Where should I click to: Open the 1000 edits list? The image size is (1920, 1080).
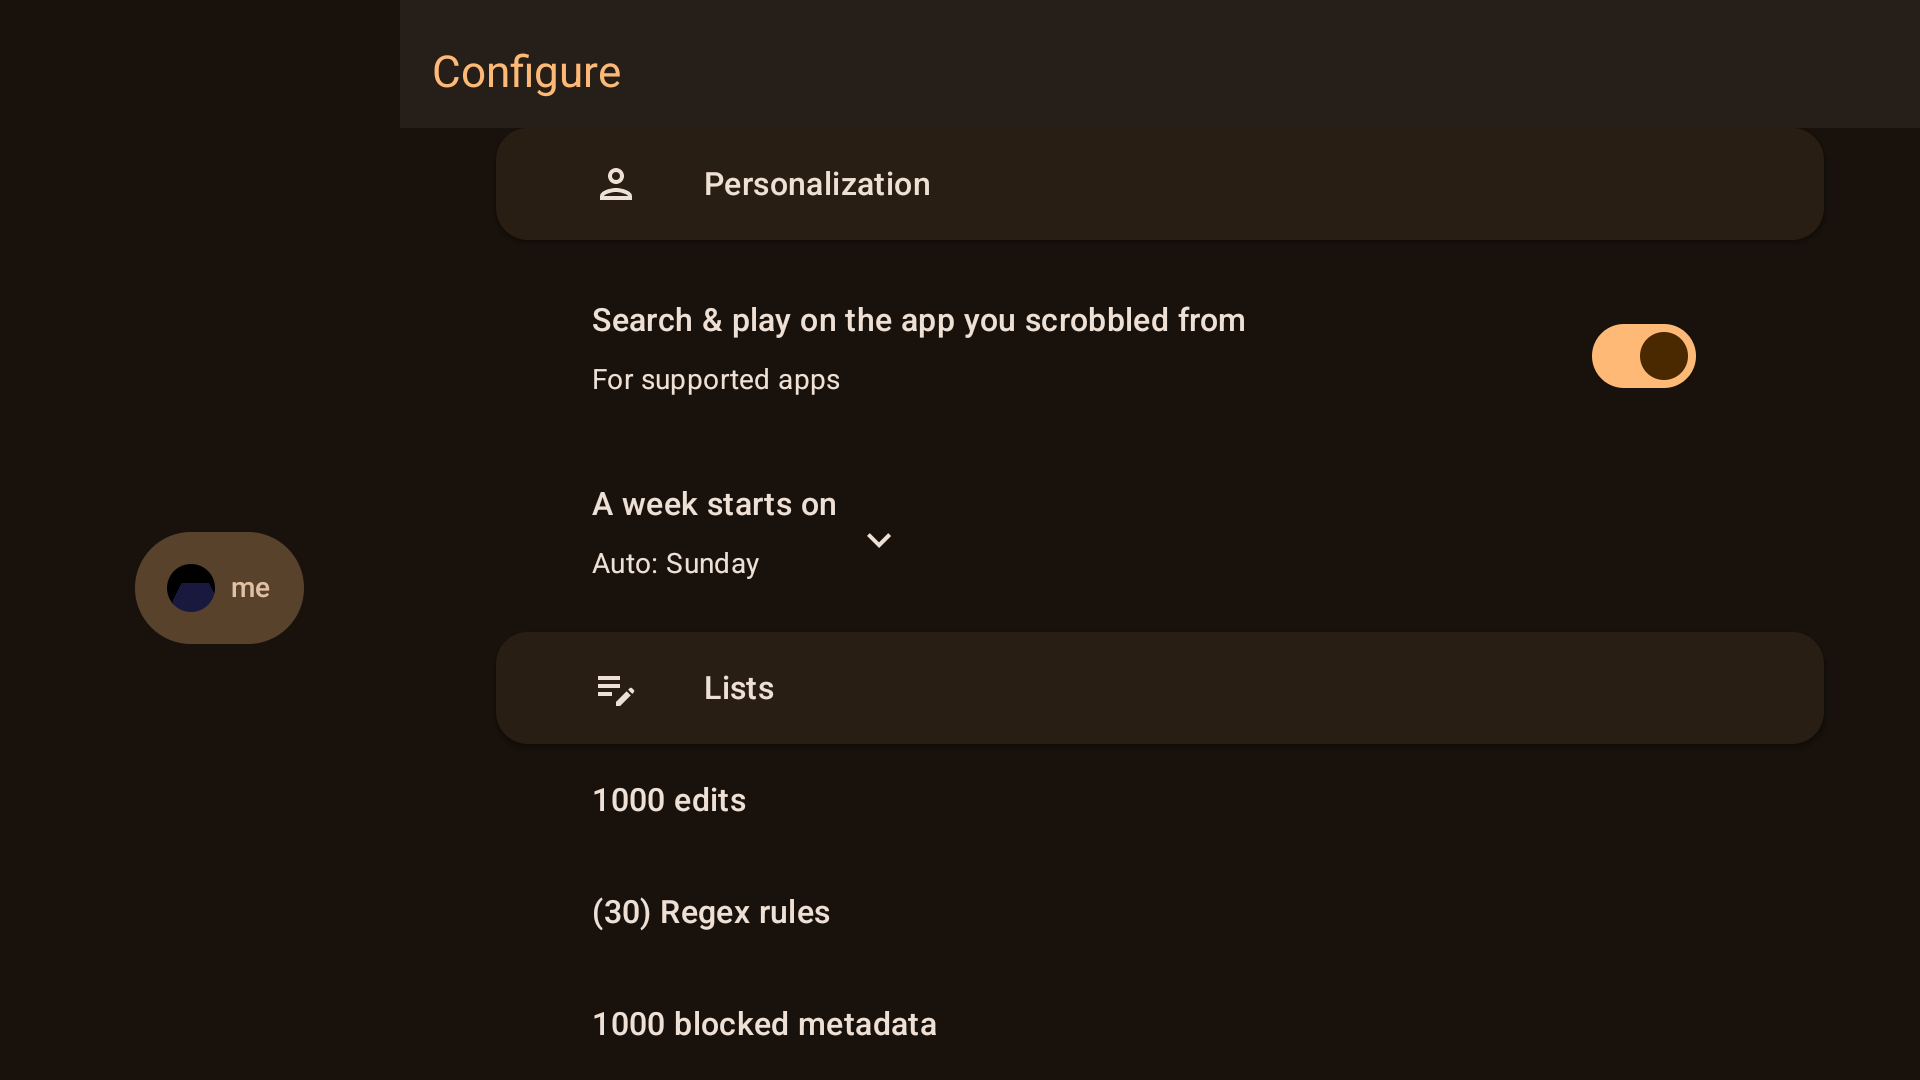click(x=669, y=801)
